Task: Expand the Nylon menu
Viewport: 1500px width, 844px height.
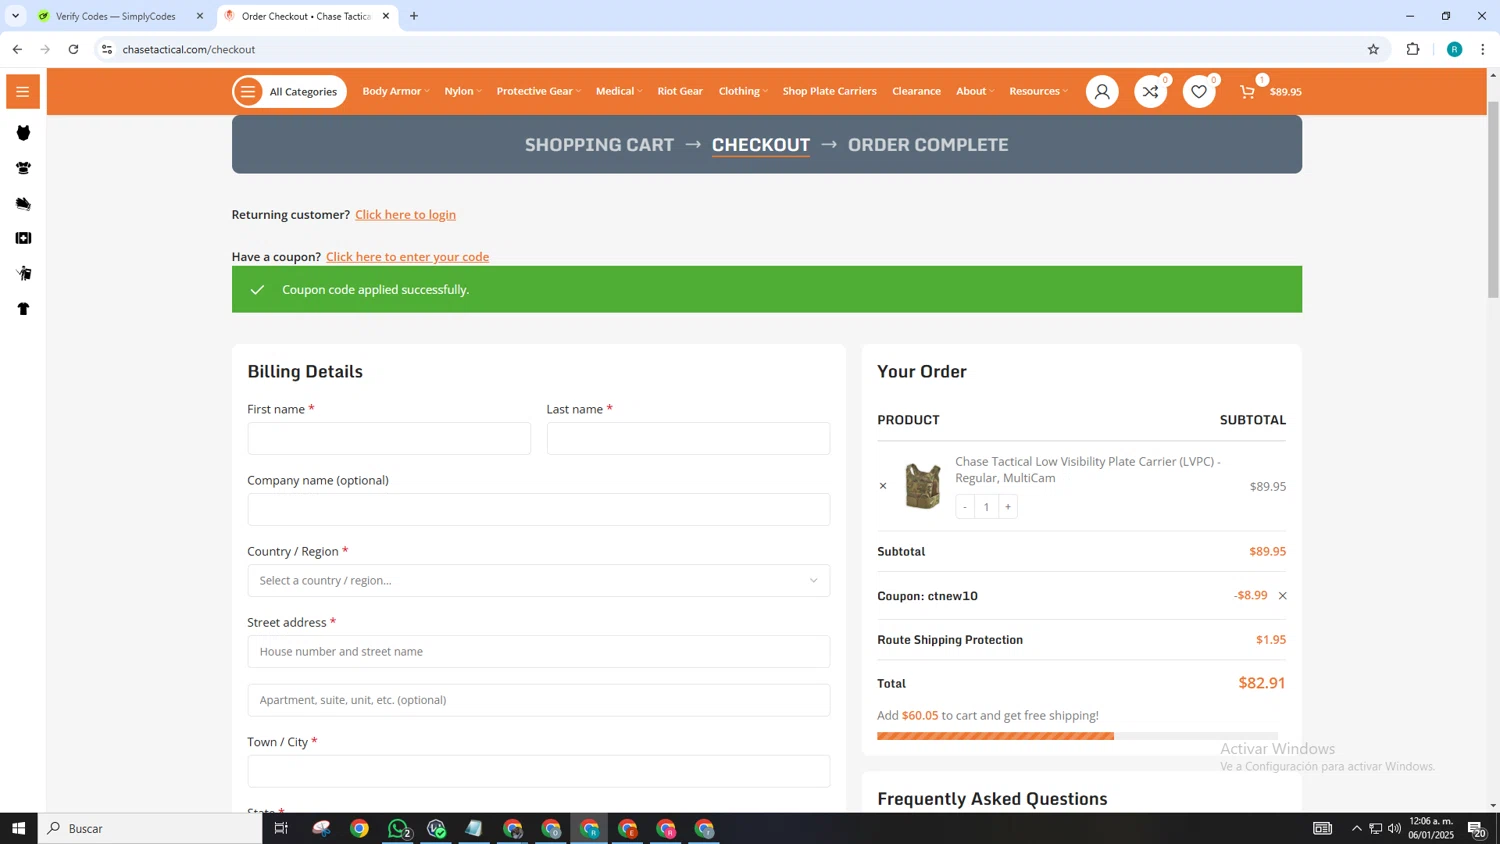Action: point(463,91)
